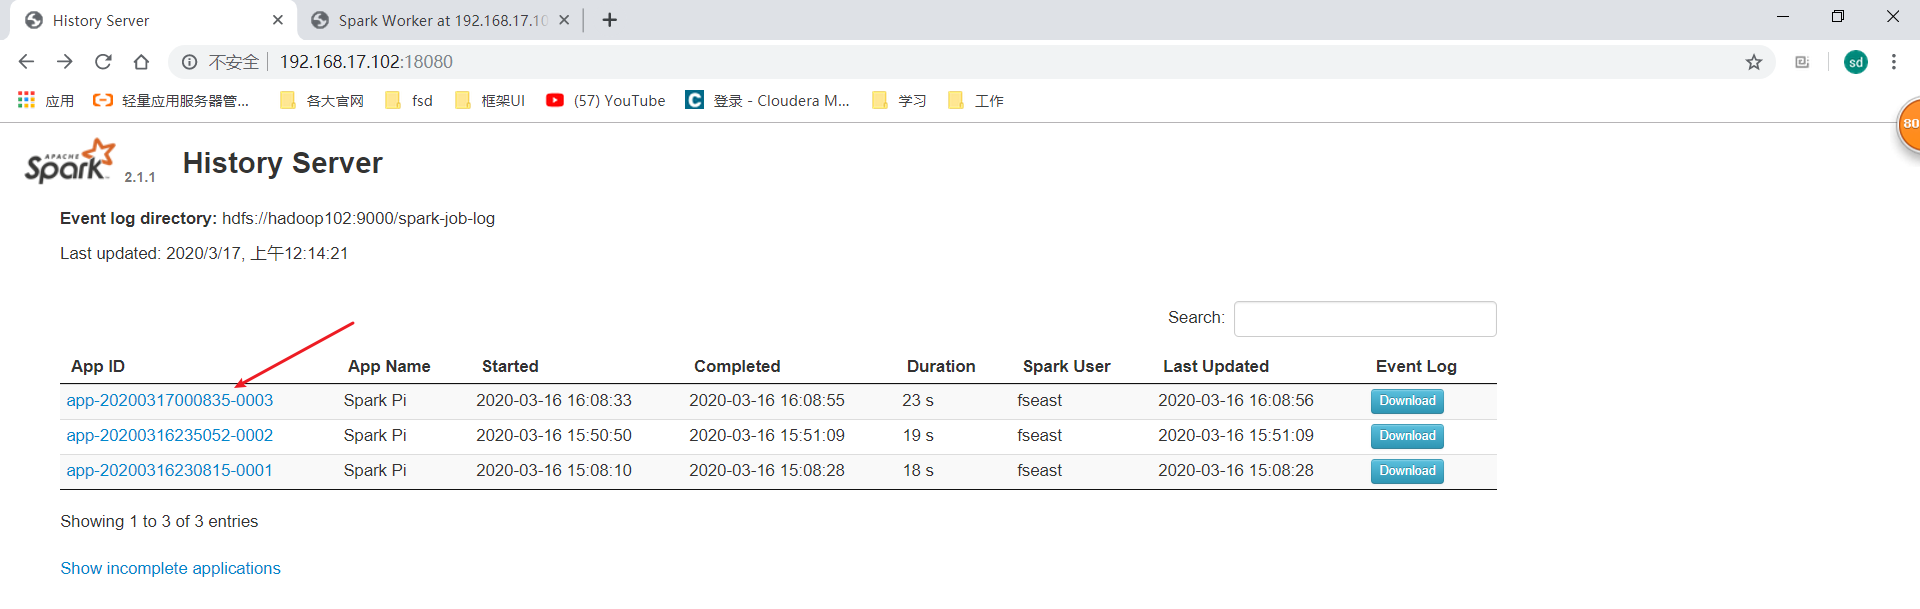Open the Cloudera Manager login bookmark
Viewport: 1920px width, 609px height.
click(767, 101)
